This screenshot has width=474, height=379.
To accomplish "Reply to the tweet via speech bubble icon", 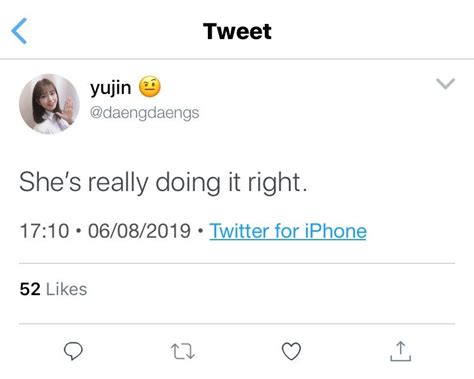I will pyautogui.click(x=73, y=351).
